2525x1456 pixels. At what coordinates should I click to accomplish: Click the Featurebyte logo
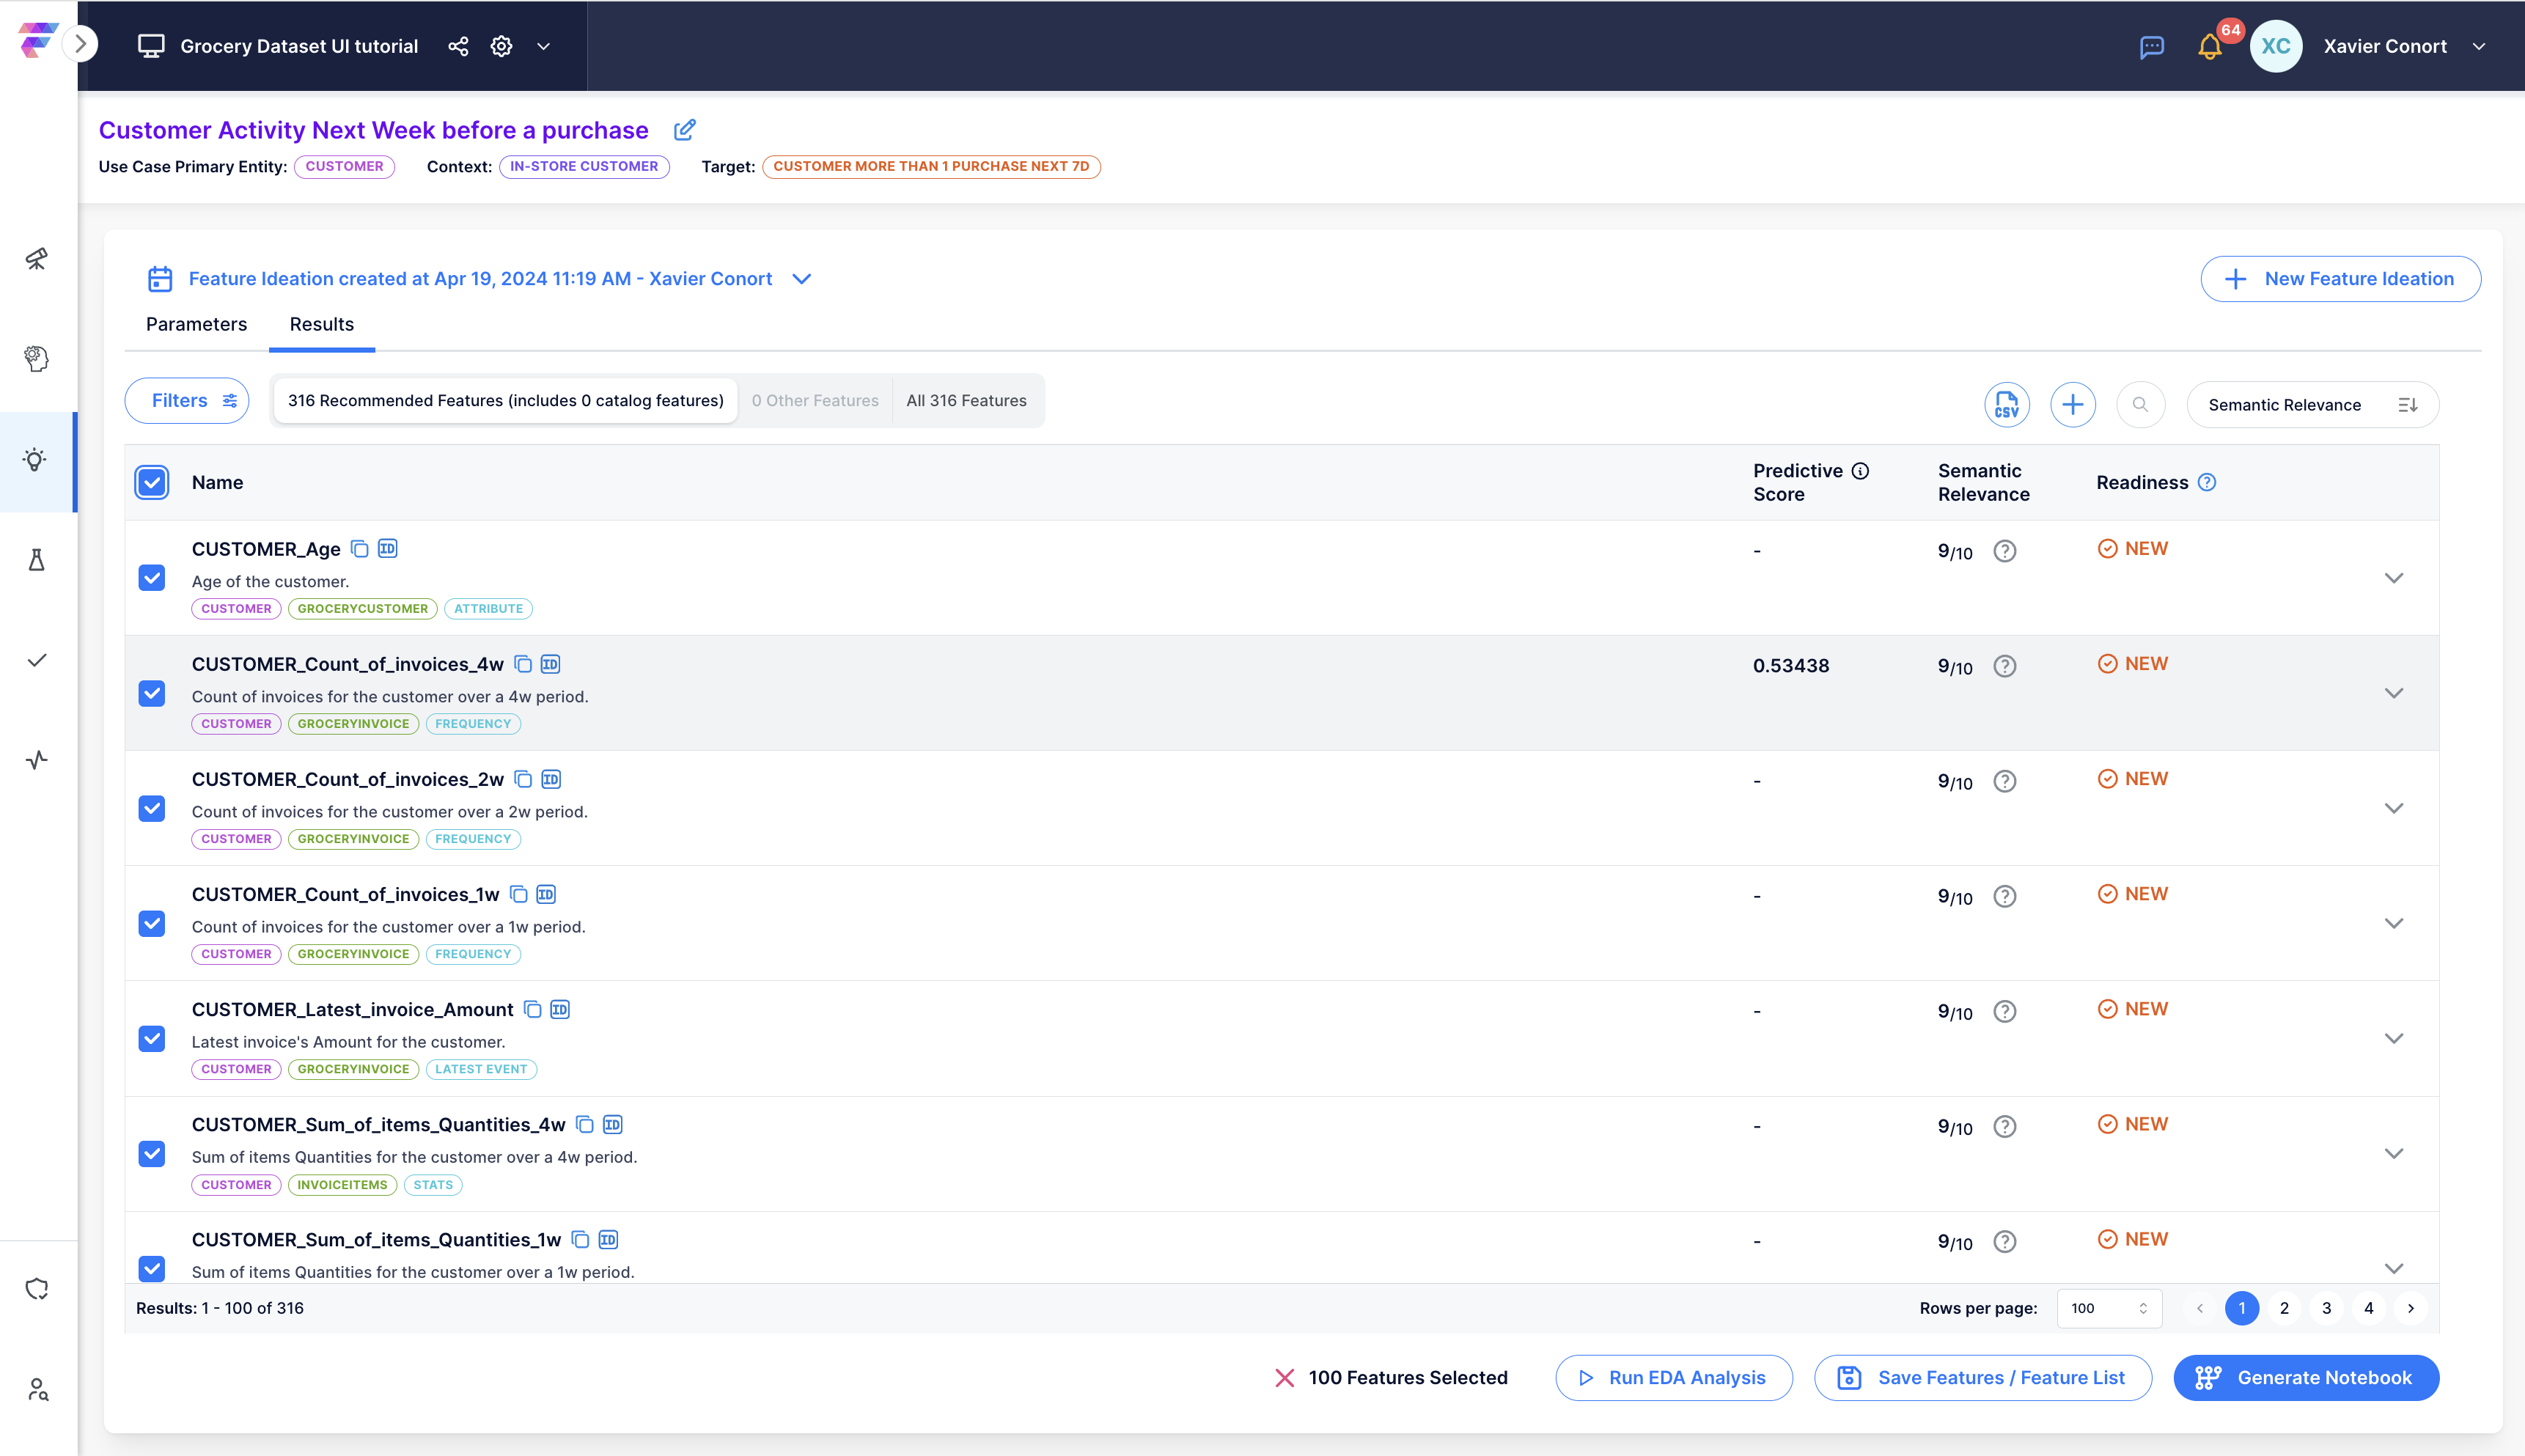[x=37, y=41]
